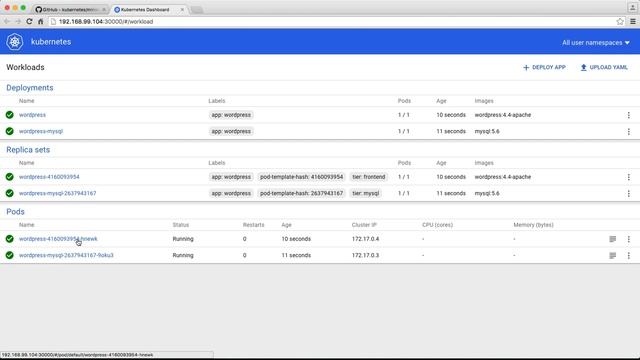Bookmark this page with star icon
640x360 pixels.
coord(620,21)
